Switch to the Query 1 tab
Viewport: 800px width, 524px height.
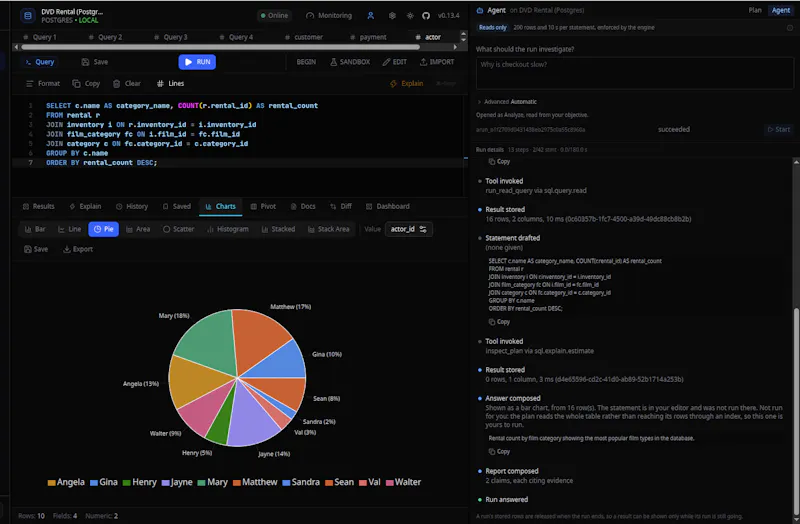point(40,37)
